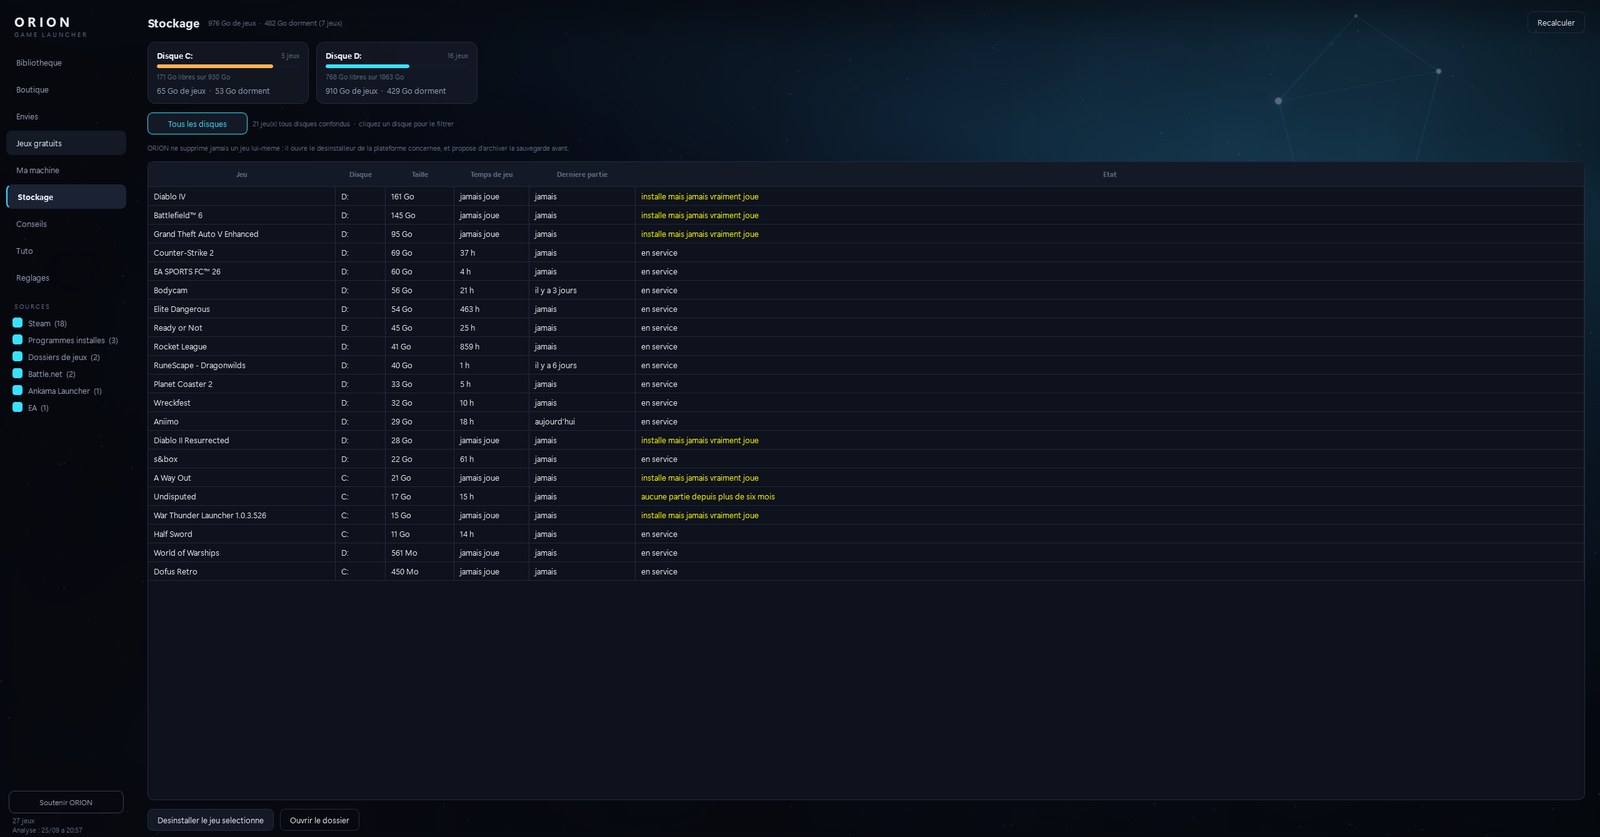
Task: Select the A Way Out row
Action: point(866,478)
